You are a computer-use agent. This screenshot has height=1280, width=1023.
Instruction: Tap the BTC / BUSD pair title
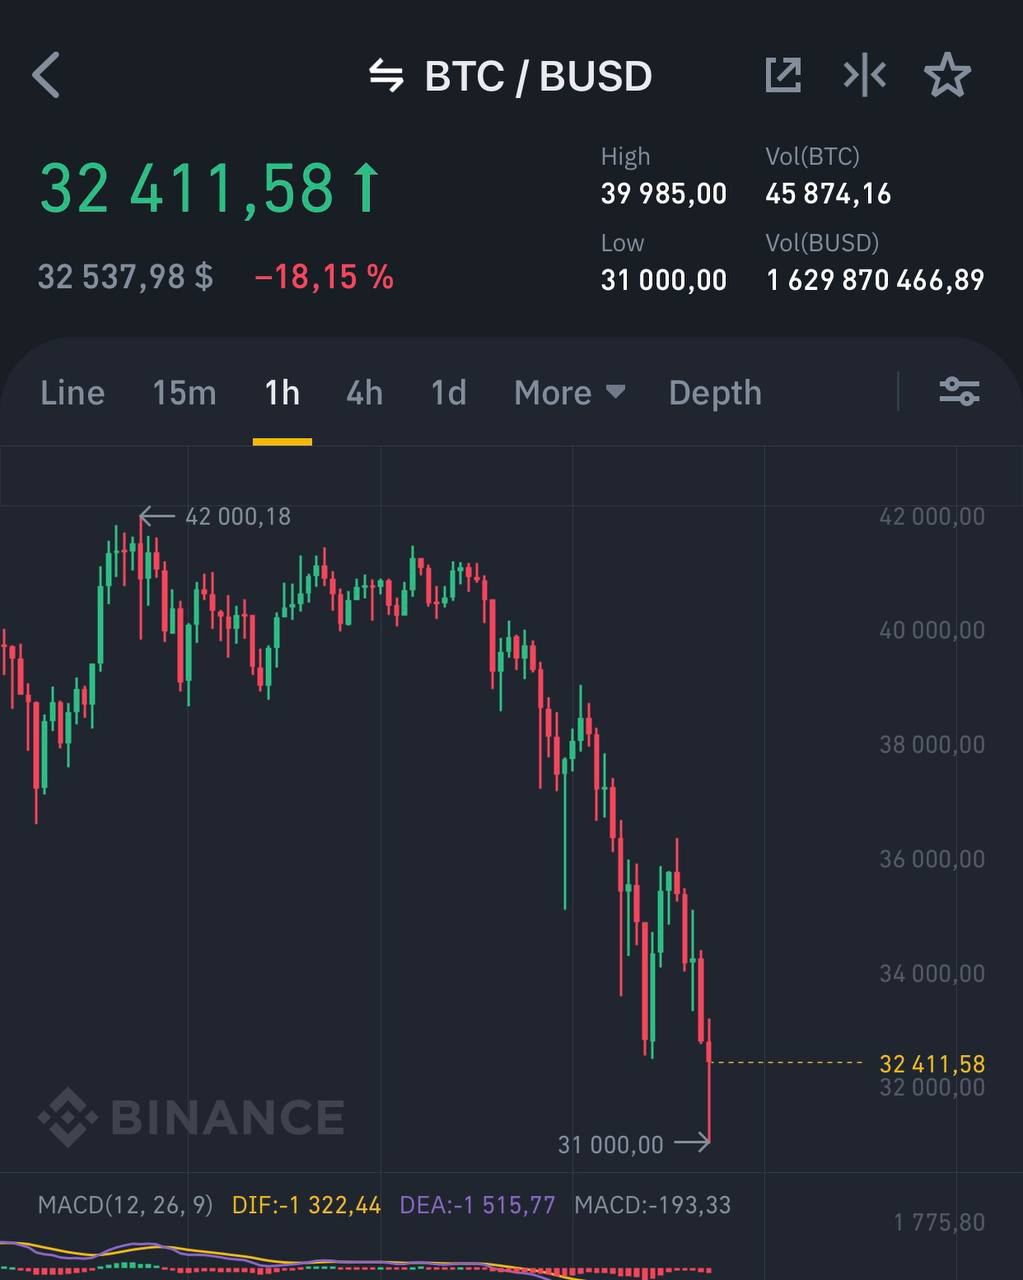click(538, 76)
